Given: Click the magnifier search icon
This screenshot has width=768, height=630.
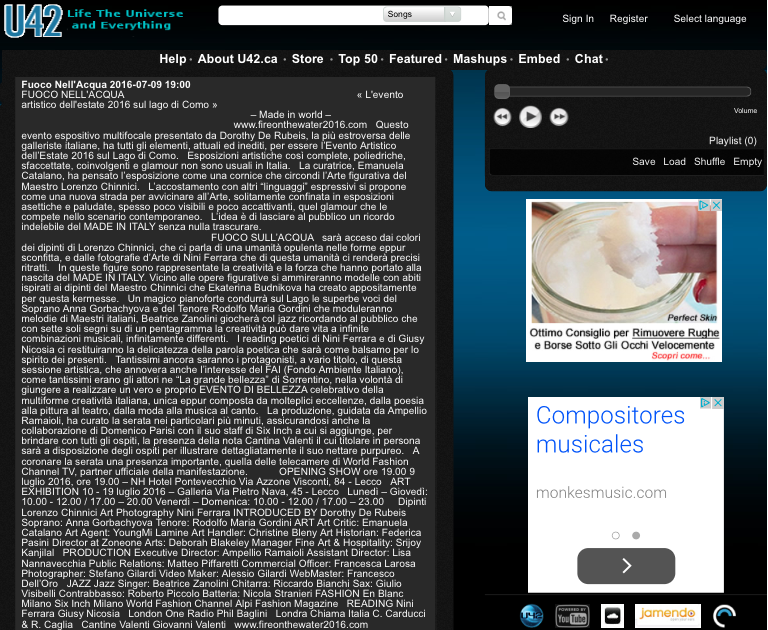Looking at the screenshot, I should point(500,15).
